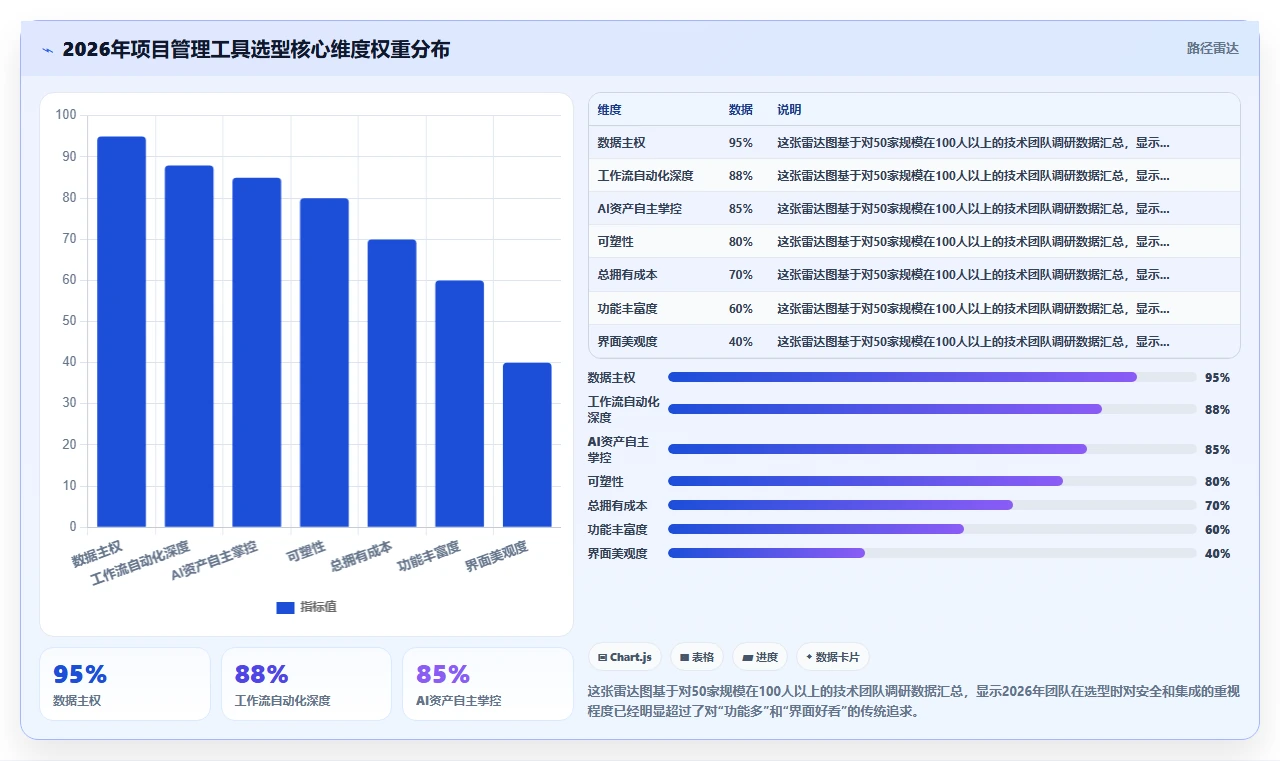Image resolution: width=1280 pixels, height=761 pixels.
Task: Open the 85% AI资产自主掌控 stat card
Action: (x=488, y=684)
